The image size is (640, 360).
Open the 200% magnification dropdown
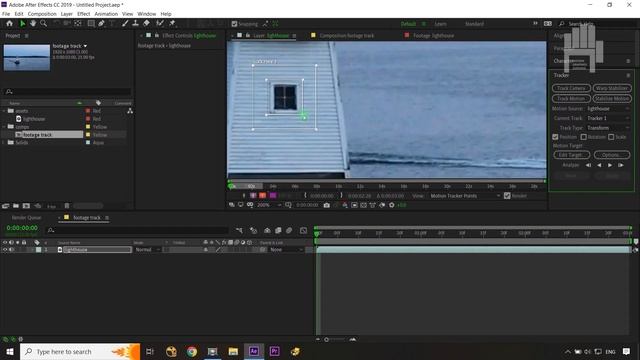click(x=269, y=205)
